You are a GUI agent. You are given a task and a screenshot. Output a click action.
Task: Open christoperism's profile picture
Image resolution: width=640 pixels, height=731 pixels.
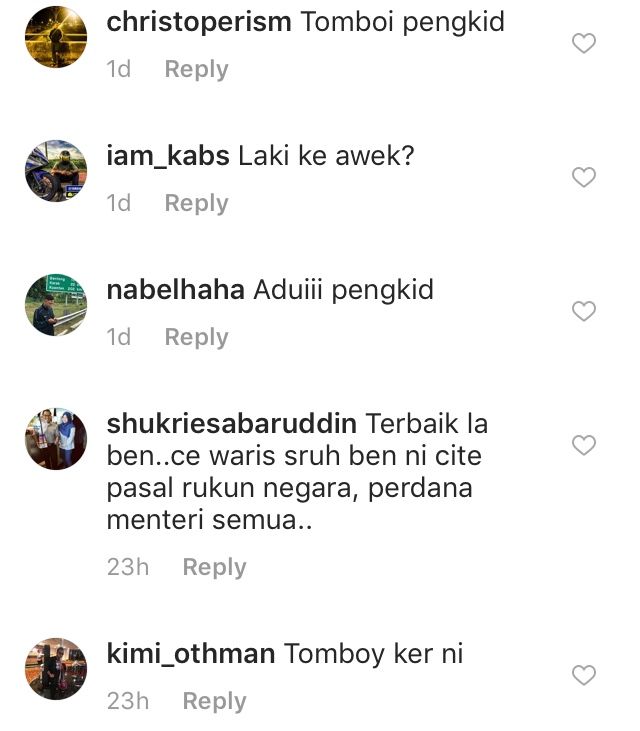[56, 37]
